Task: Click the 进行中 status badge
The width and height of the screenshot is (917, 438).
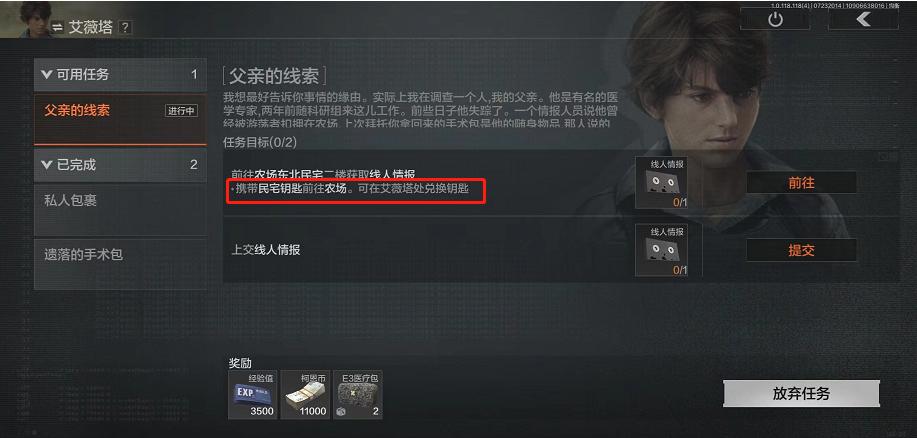Action: (181, 111)
